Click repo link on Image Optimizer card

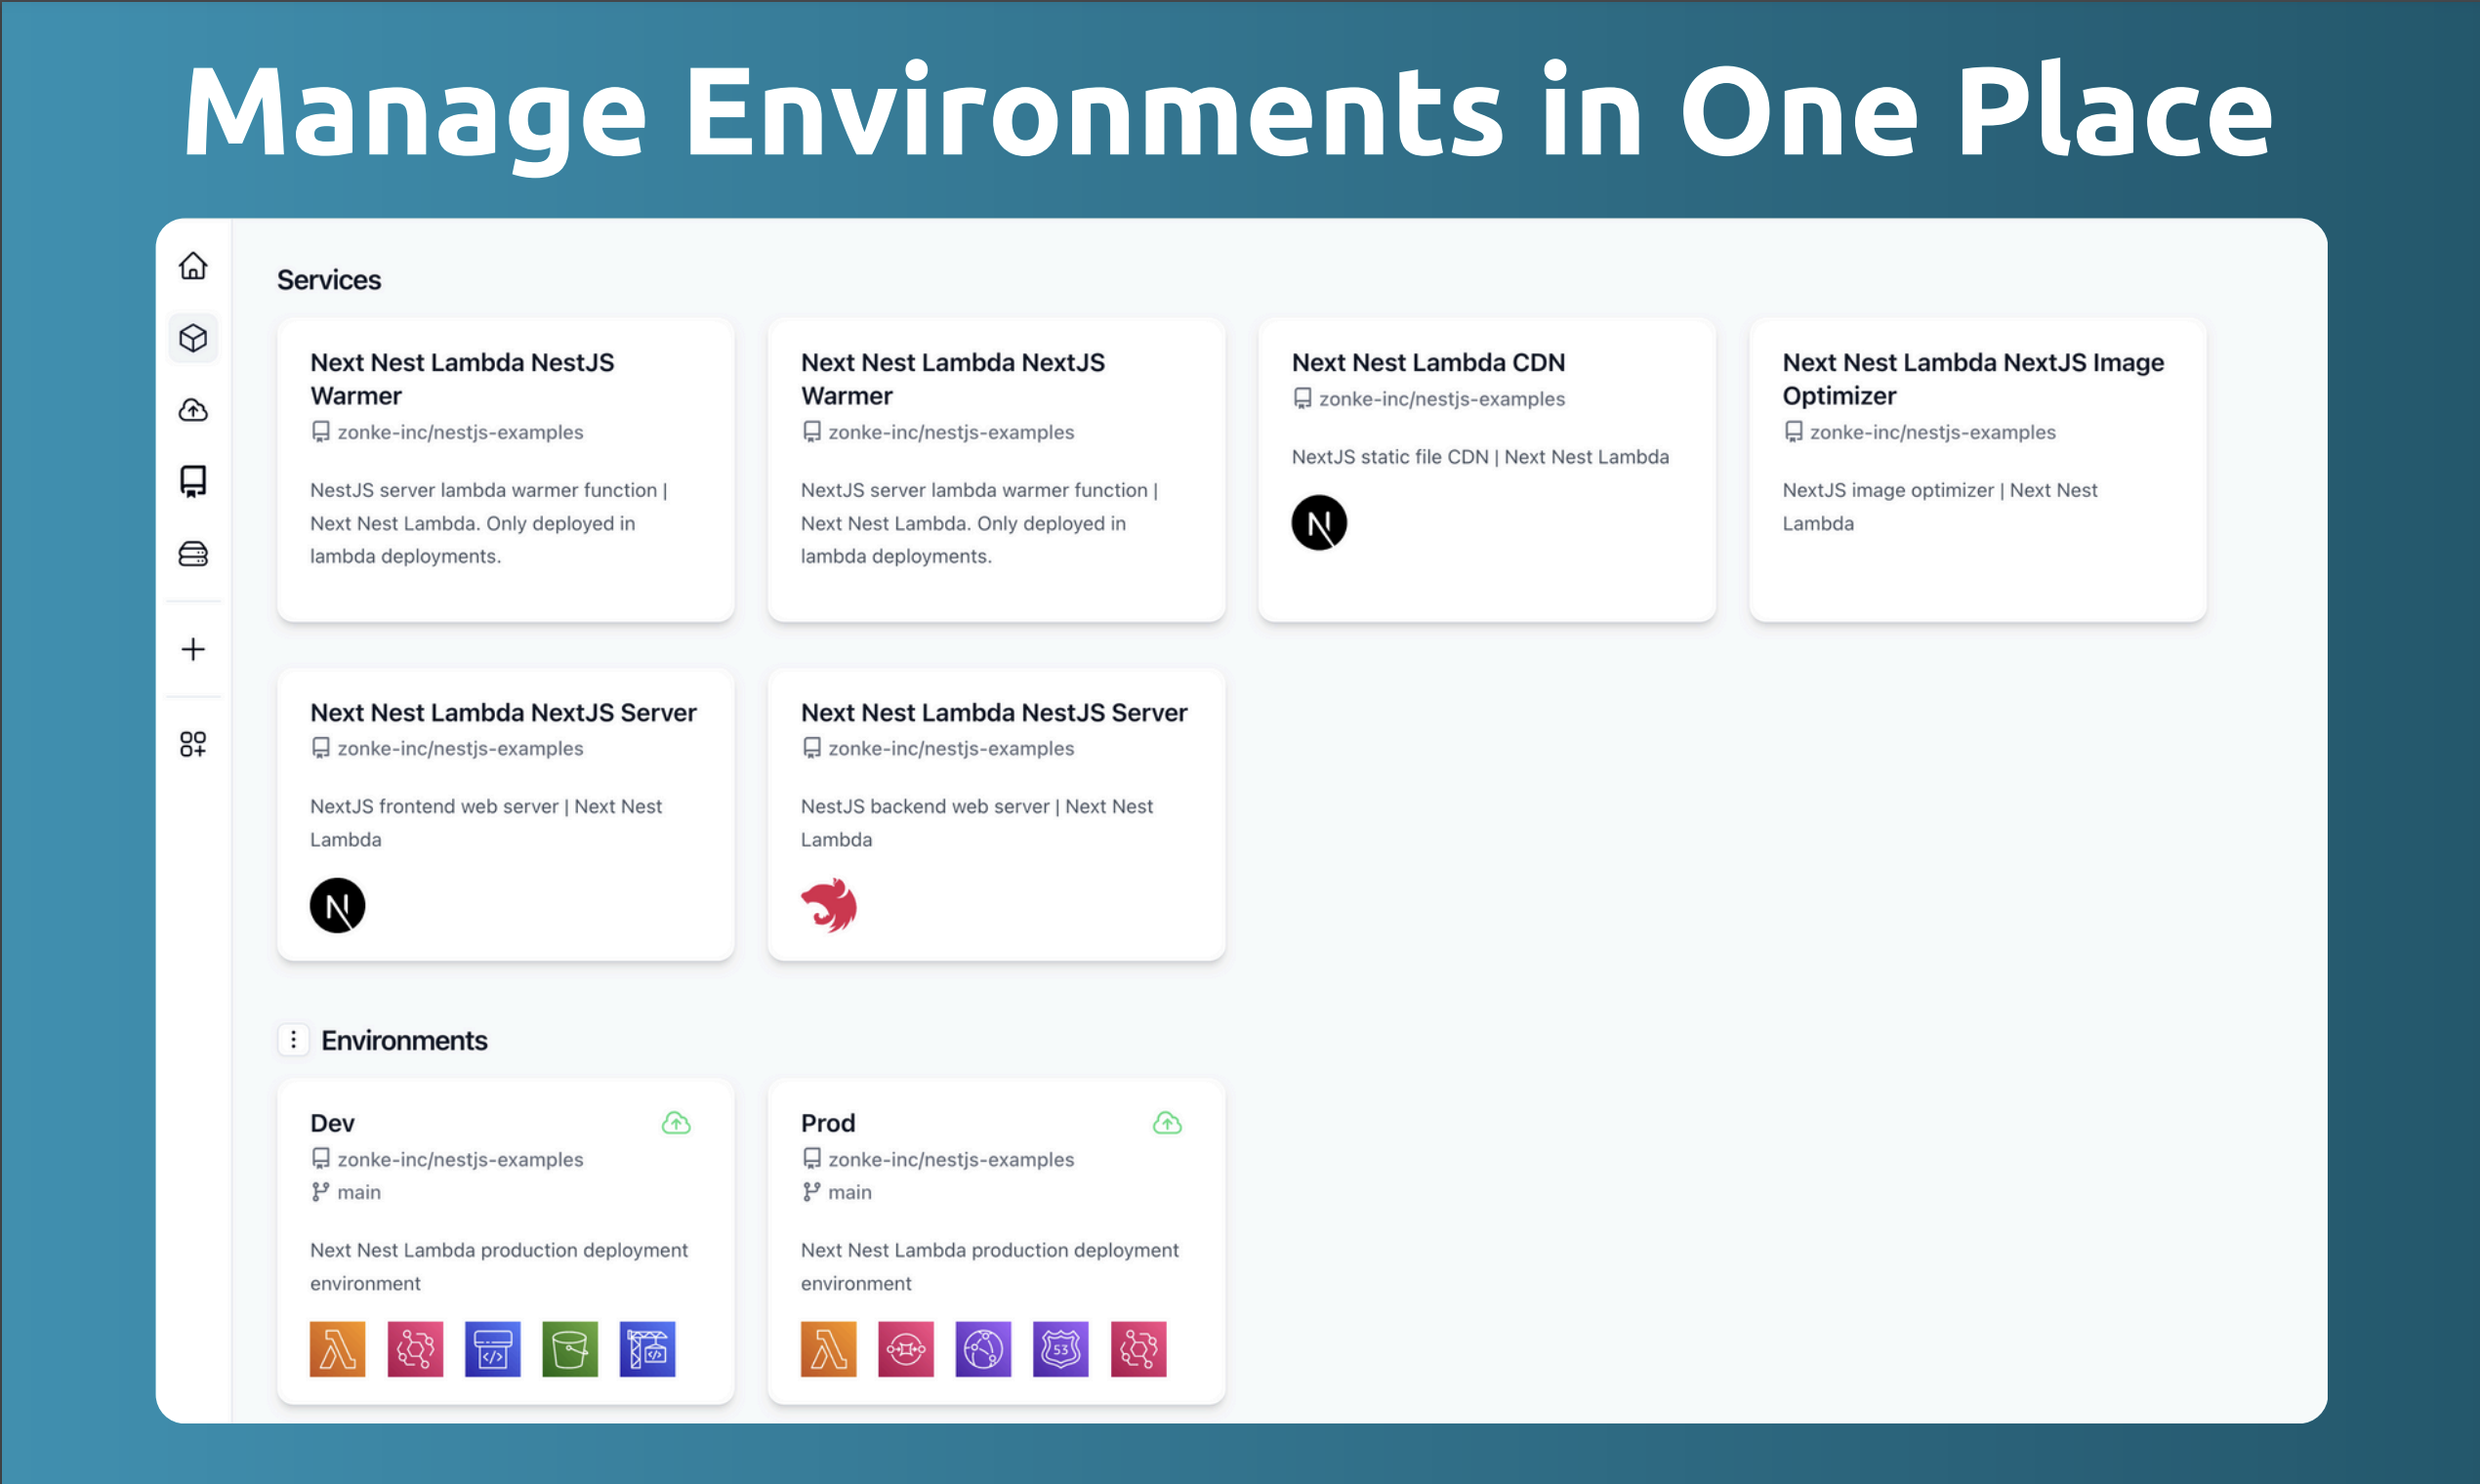tap(1932, 432)
